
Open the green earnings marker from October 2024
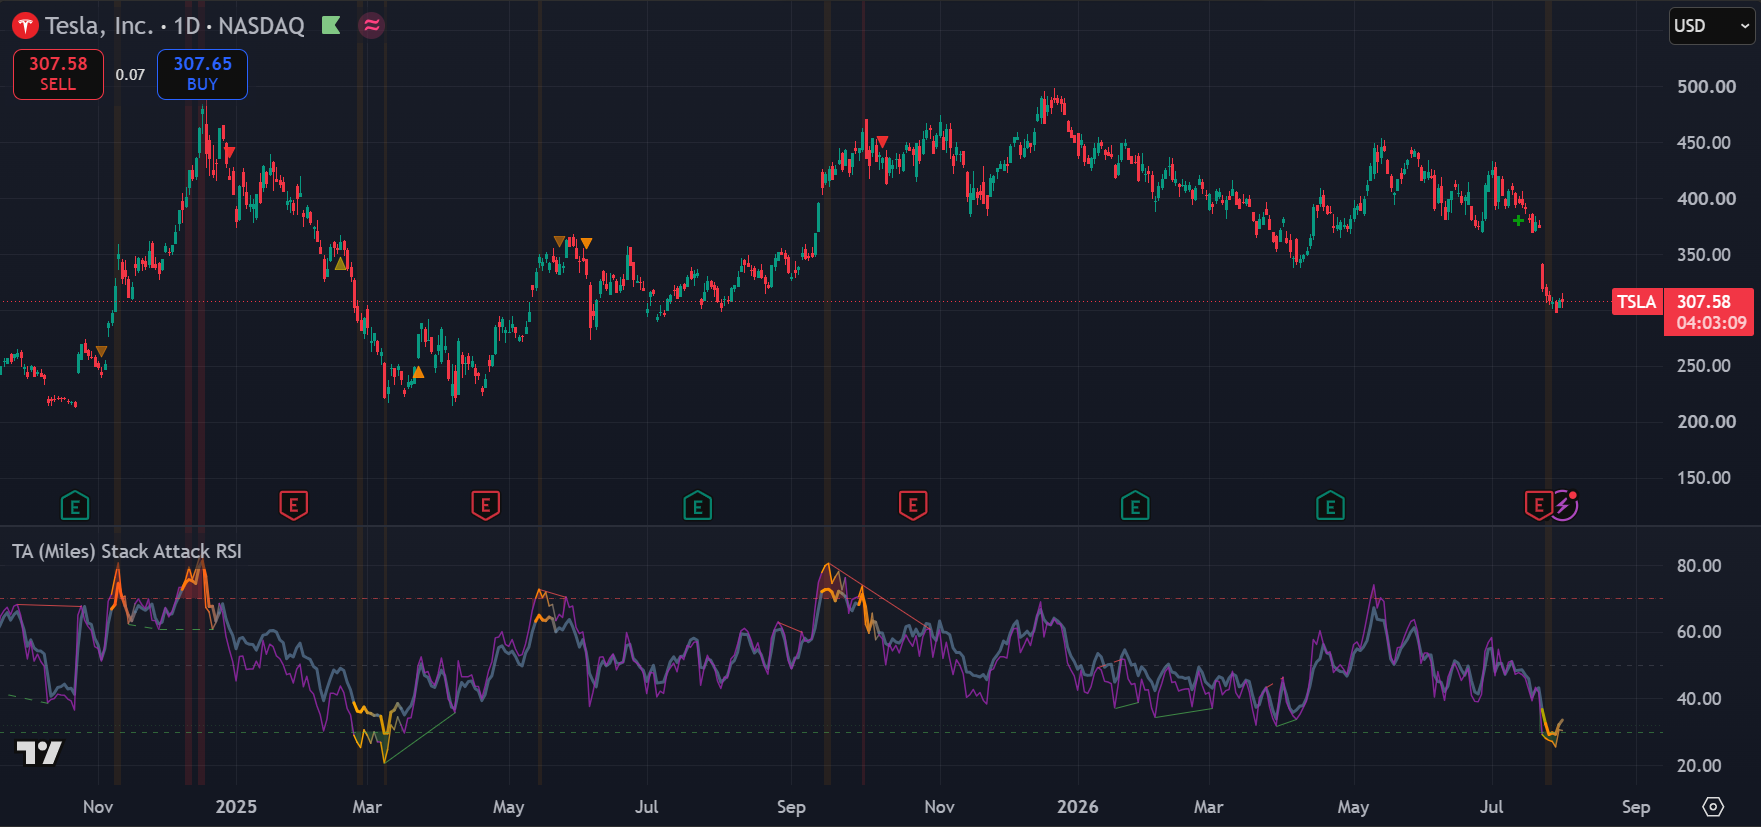point(75,506)
